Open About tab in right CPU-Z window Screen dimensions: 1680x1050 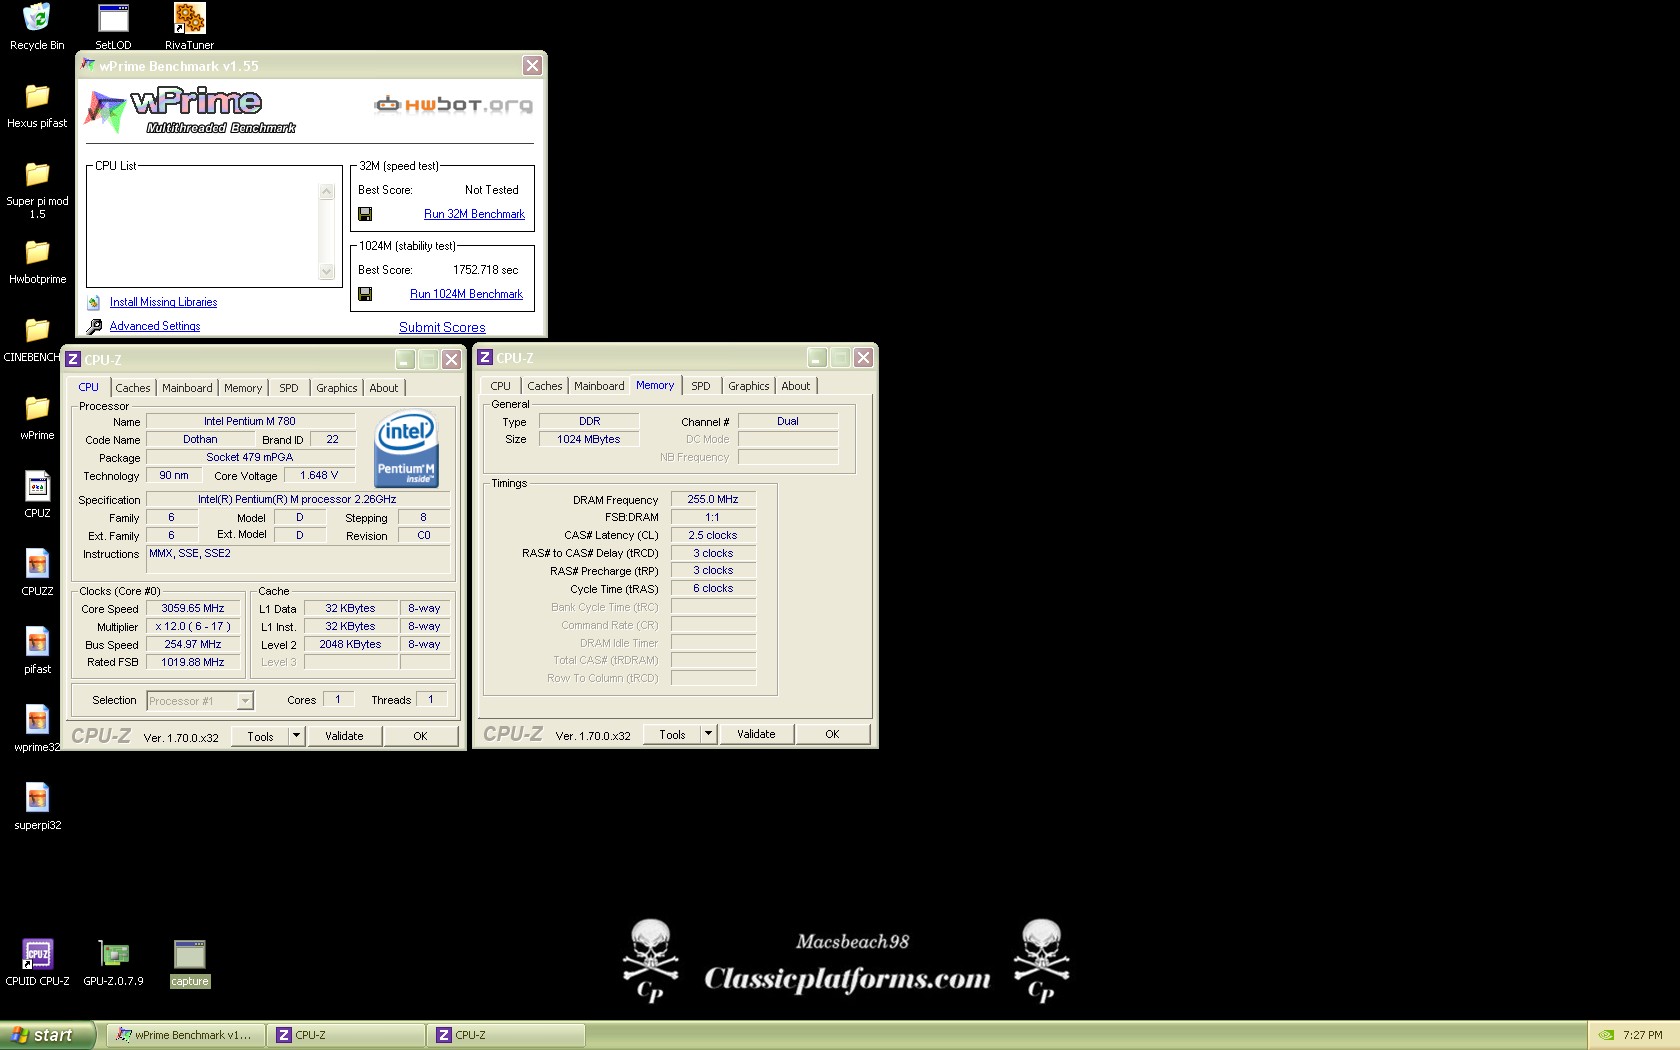[x=796, y=386]
